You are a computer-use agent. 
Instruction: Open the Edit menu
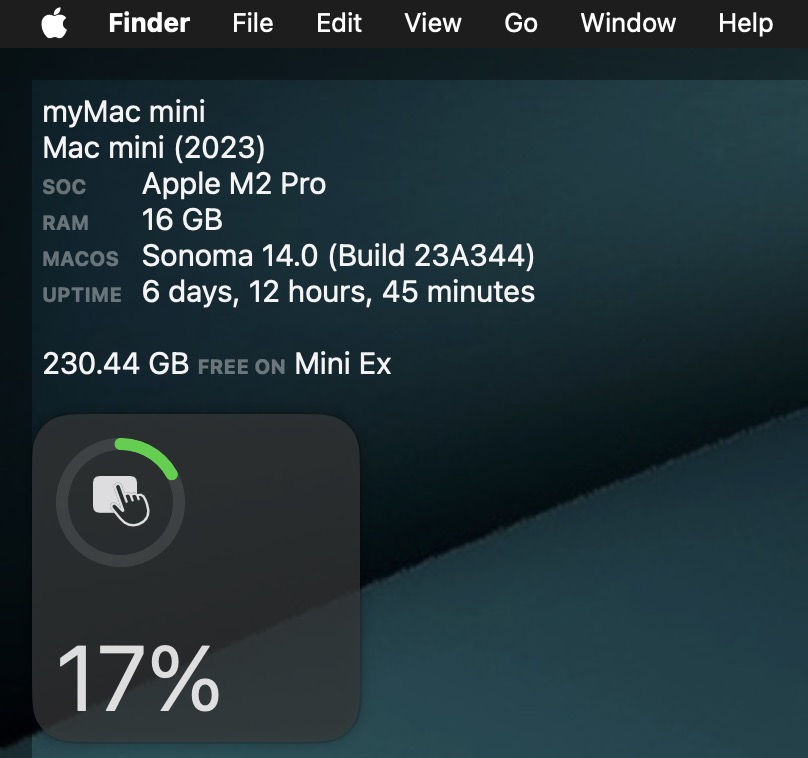click(339, 23)
